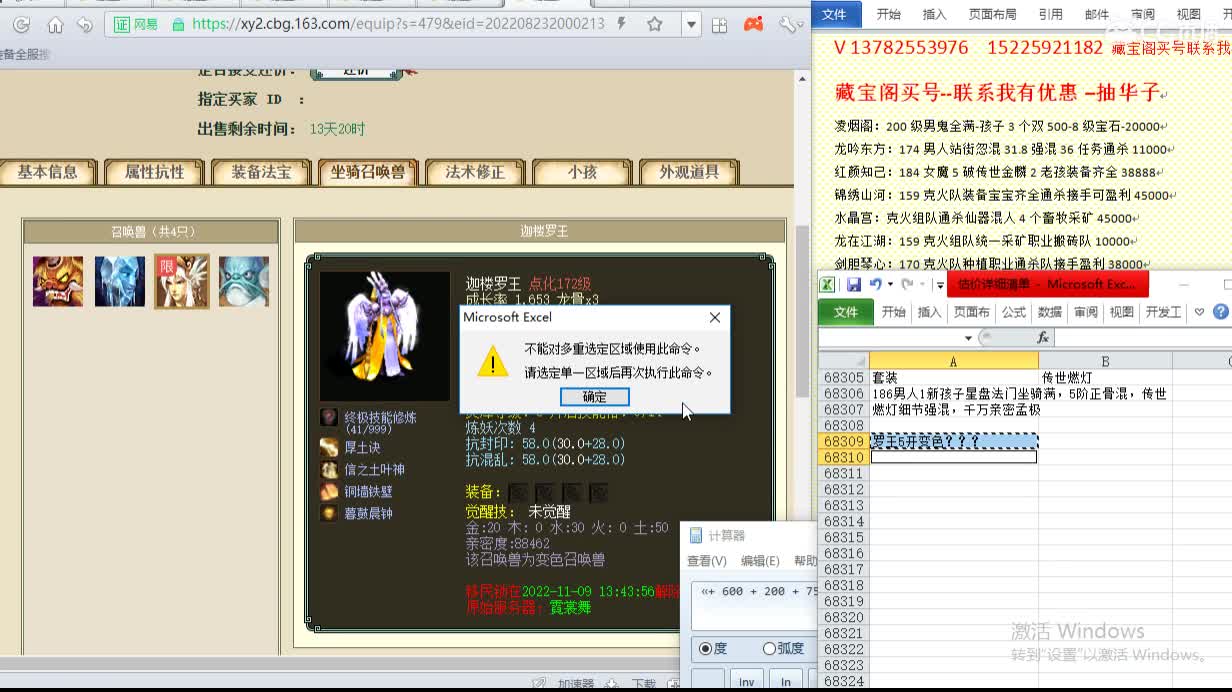Viewport: 1232px width, 692px height.
Task: Select the fourth teal summon pet thumbnail
Action: tap(244, 281)
